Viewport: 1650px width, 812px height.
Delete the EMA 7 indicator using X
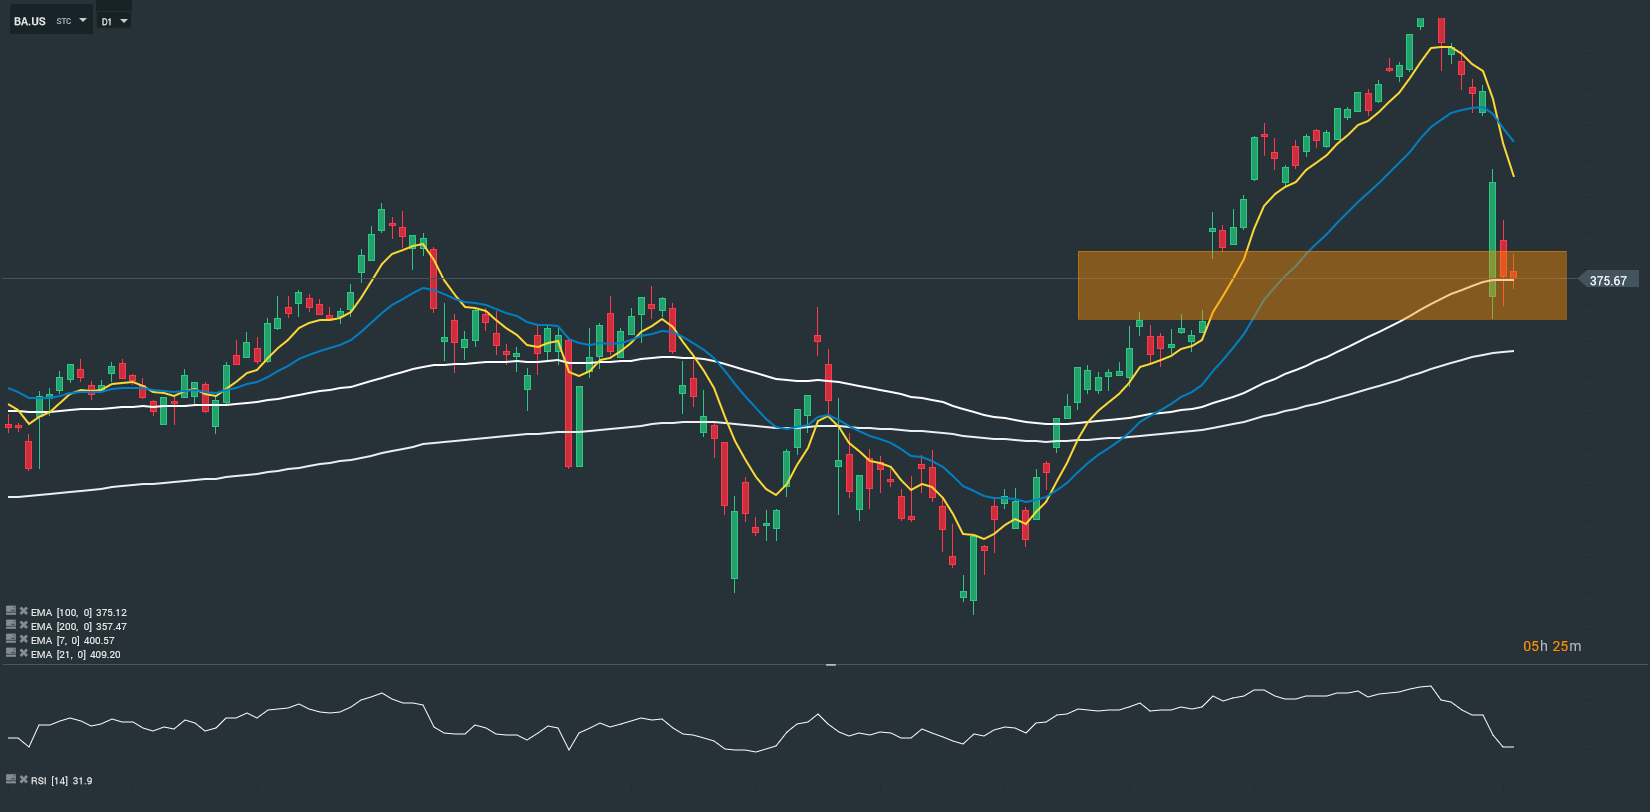[x=23, y=639]
